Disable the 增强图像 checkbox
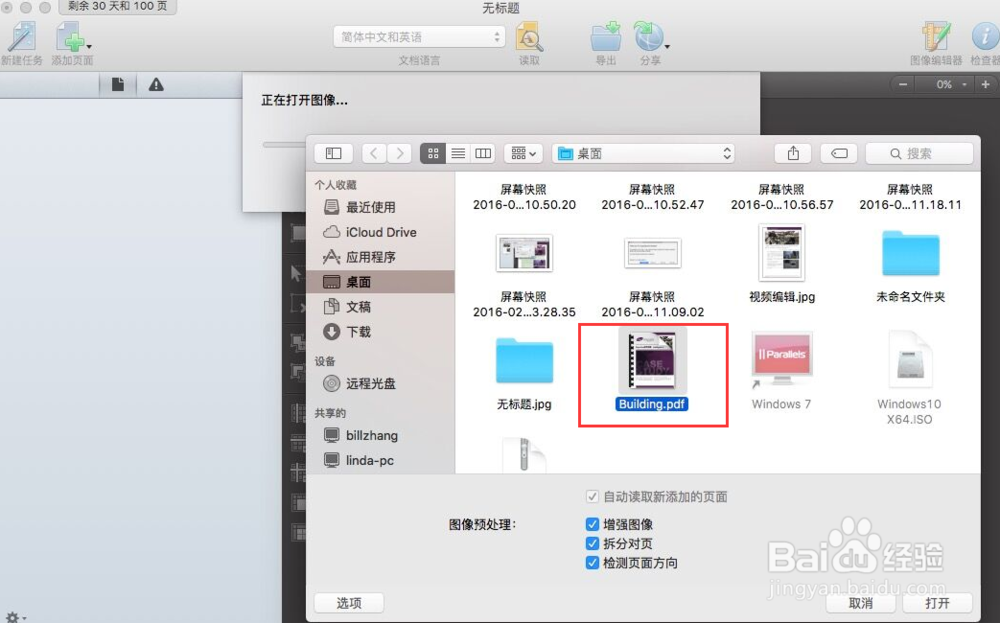This screenshot has height=623, width=1000. pyautogui.click(x=594, y=523)
